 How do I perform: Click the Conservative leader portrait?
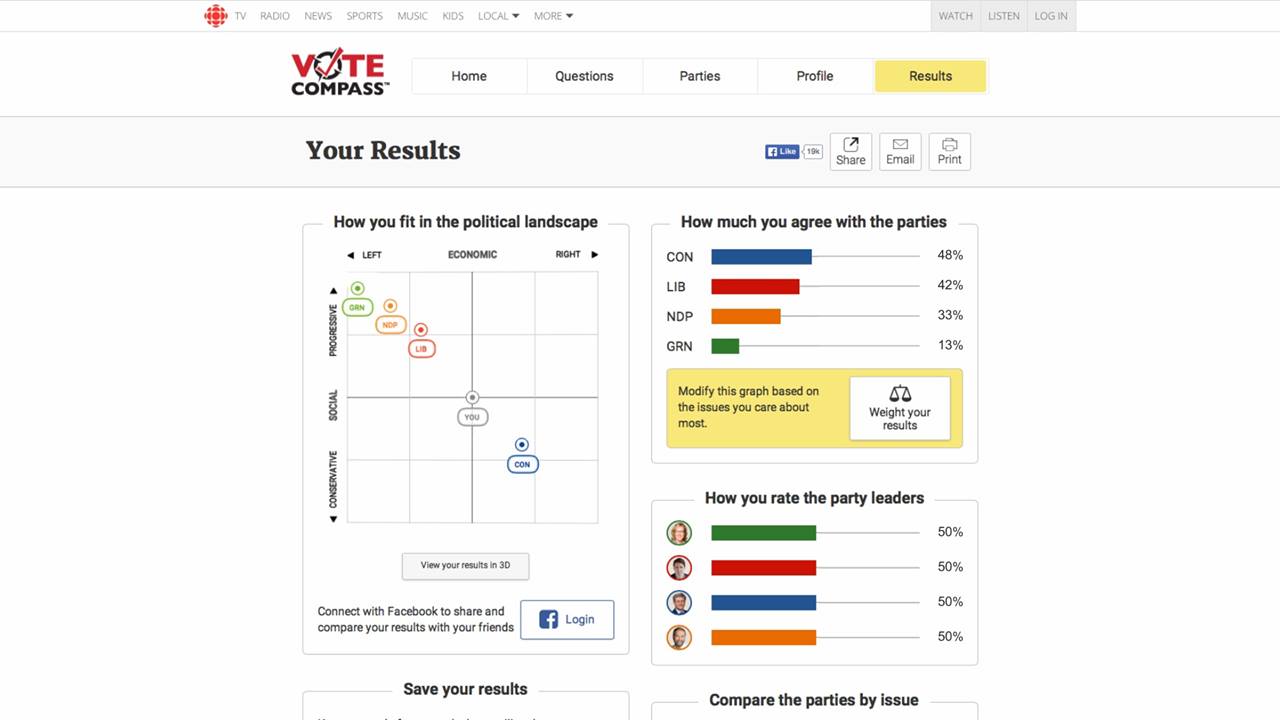point(679,603)
